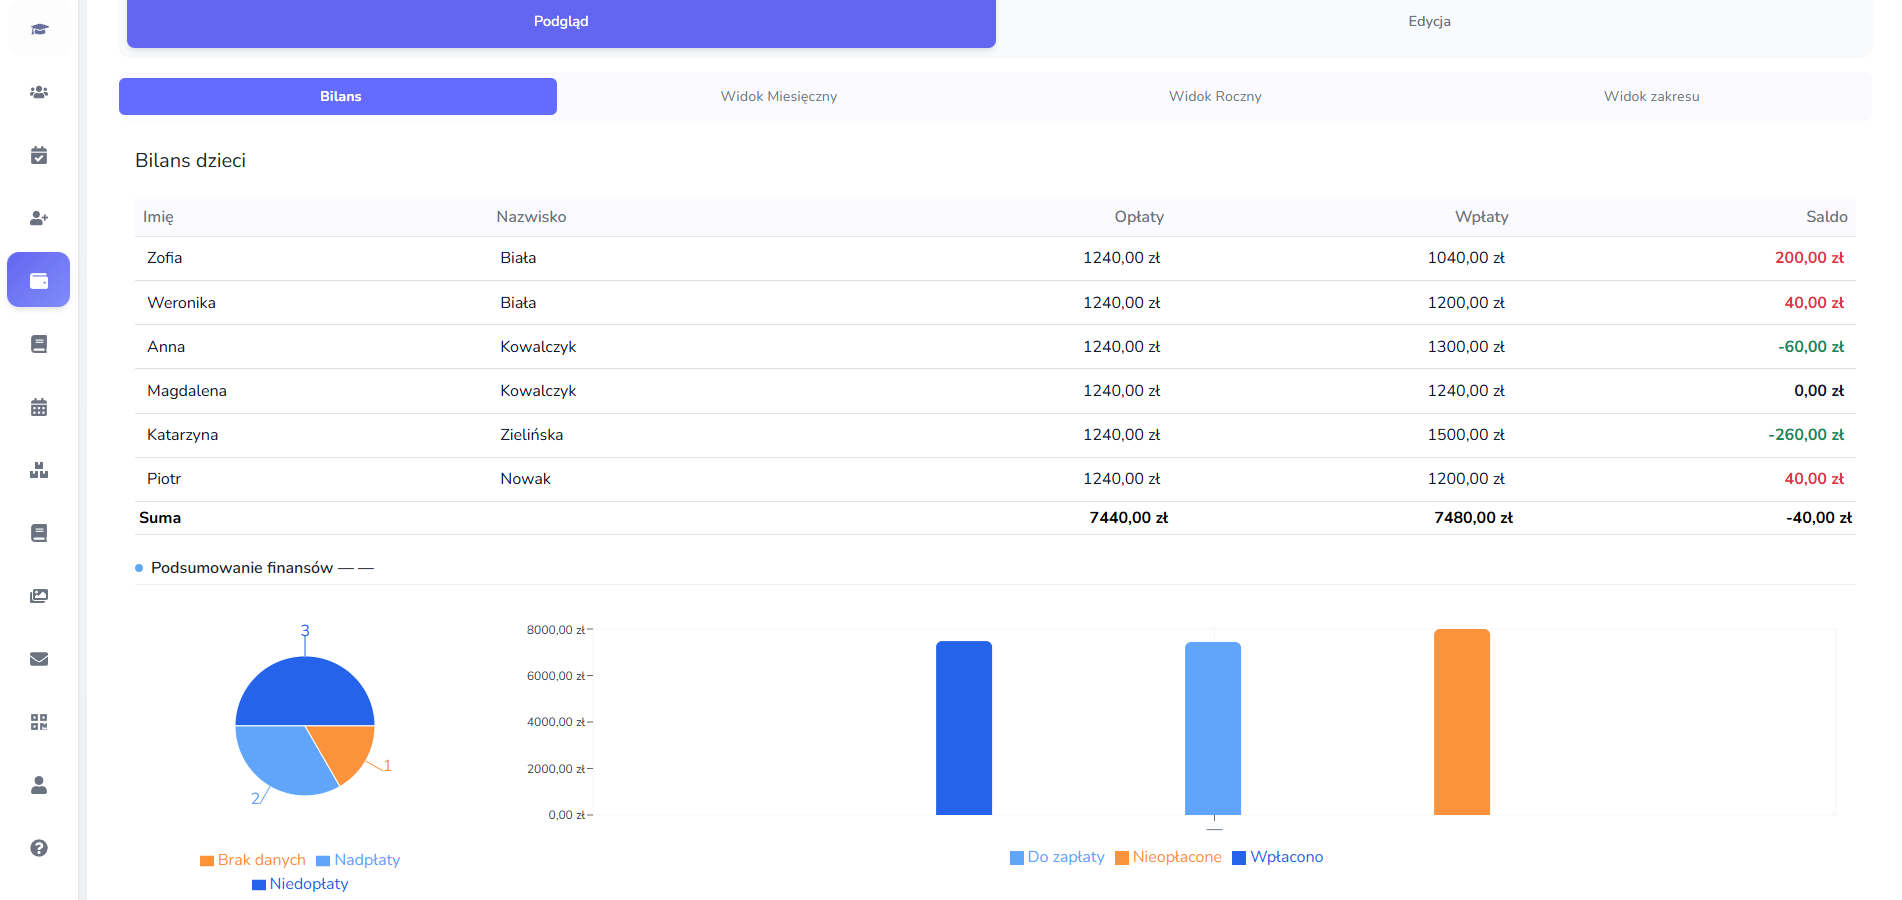Toggle the Wpłacono series in chart legend
Screen dimensions: 1902x900
point(1277,857)
